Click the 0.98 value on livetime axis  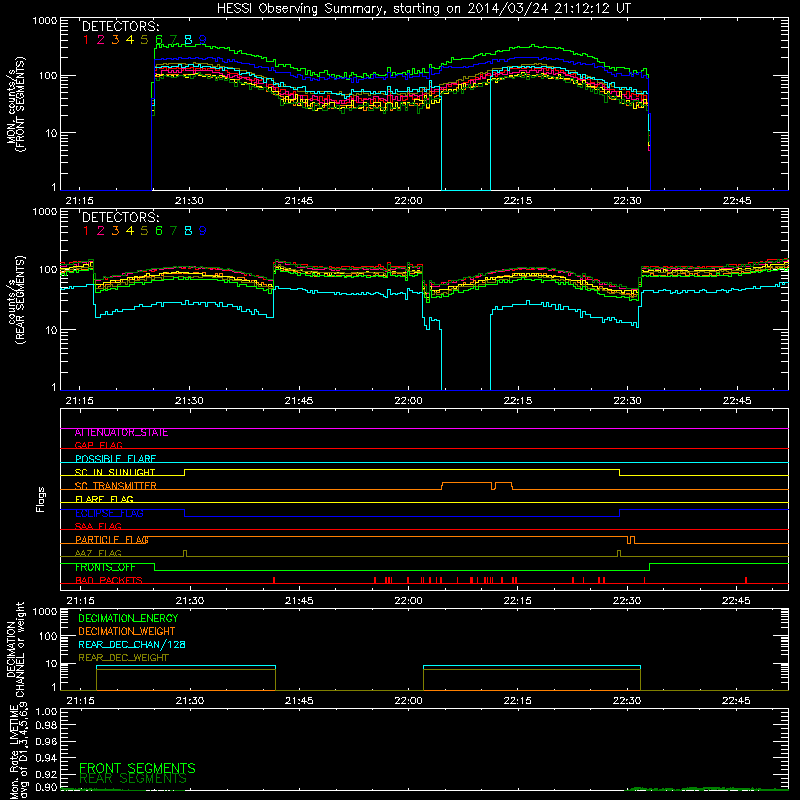[46, 726]
